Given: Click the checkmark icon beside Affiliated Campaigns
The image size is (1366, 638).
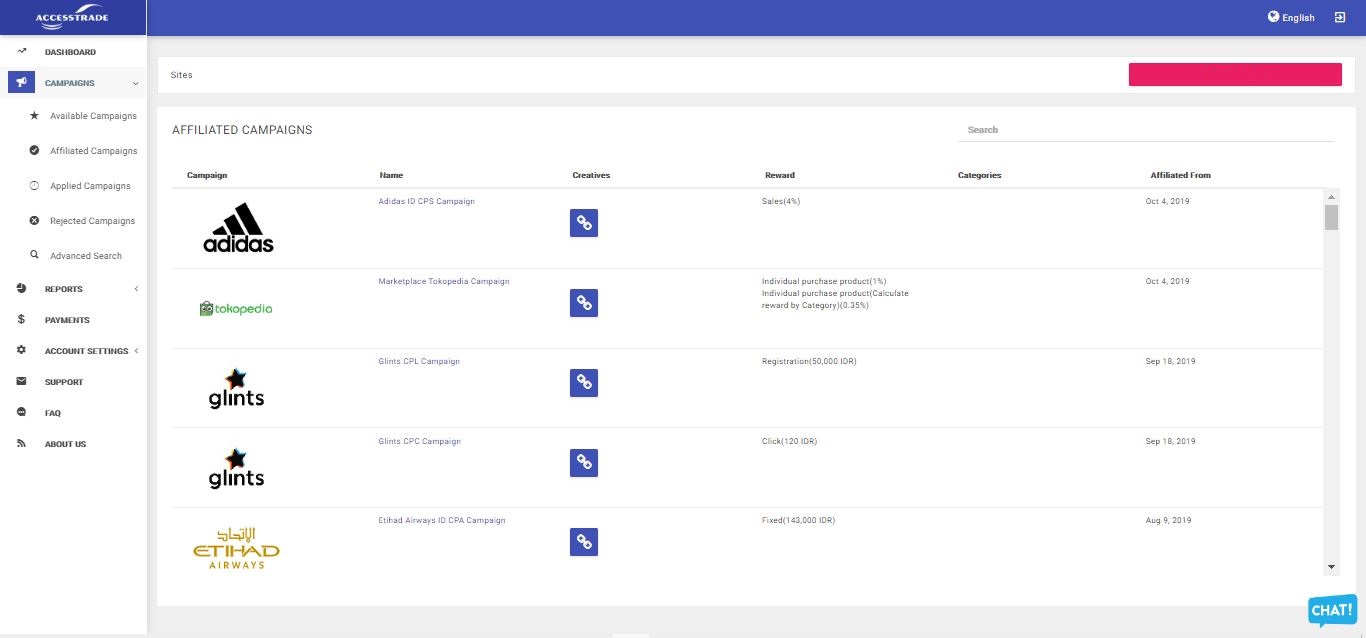Looking at the screenshot, I should pyautogui.click(x=34, y=151).
